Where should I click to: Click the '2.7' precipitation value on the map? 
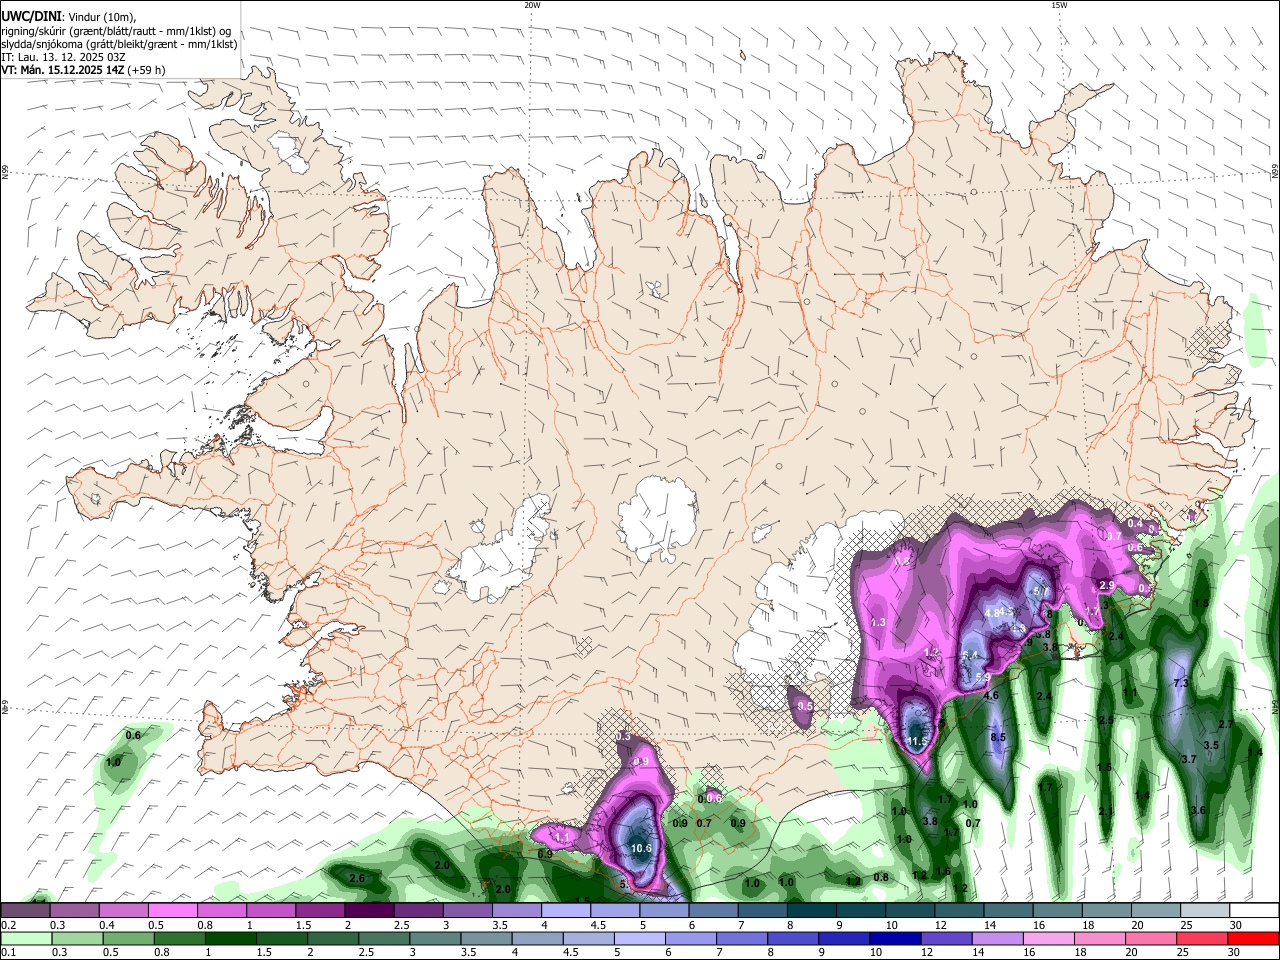tap(1225, 724)
